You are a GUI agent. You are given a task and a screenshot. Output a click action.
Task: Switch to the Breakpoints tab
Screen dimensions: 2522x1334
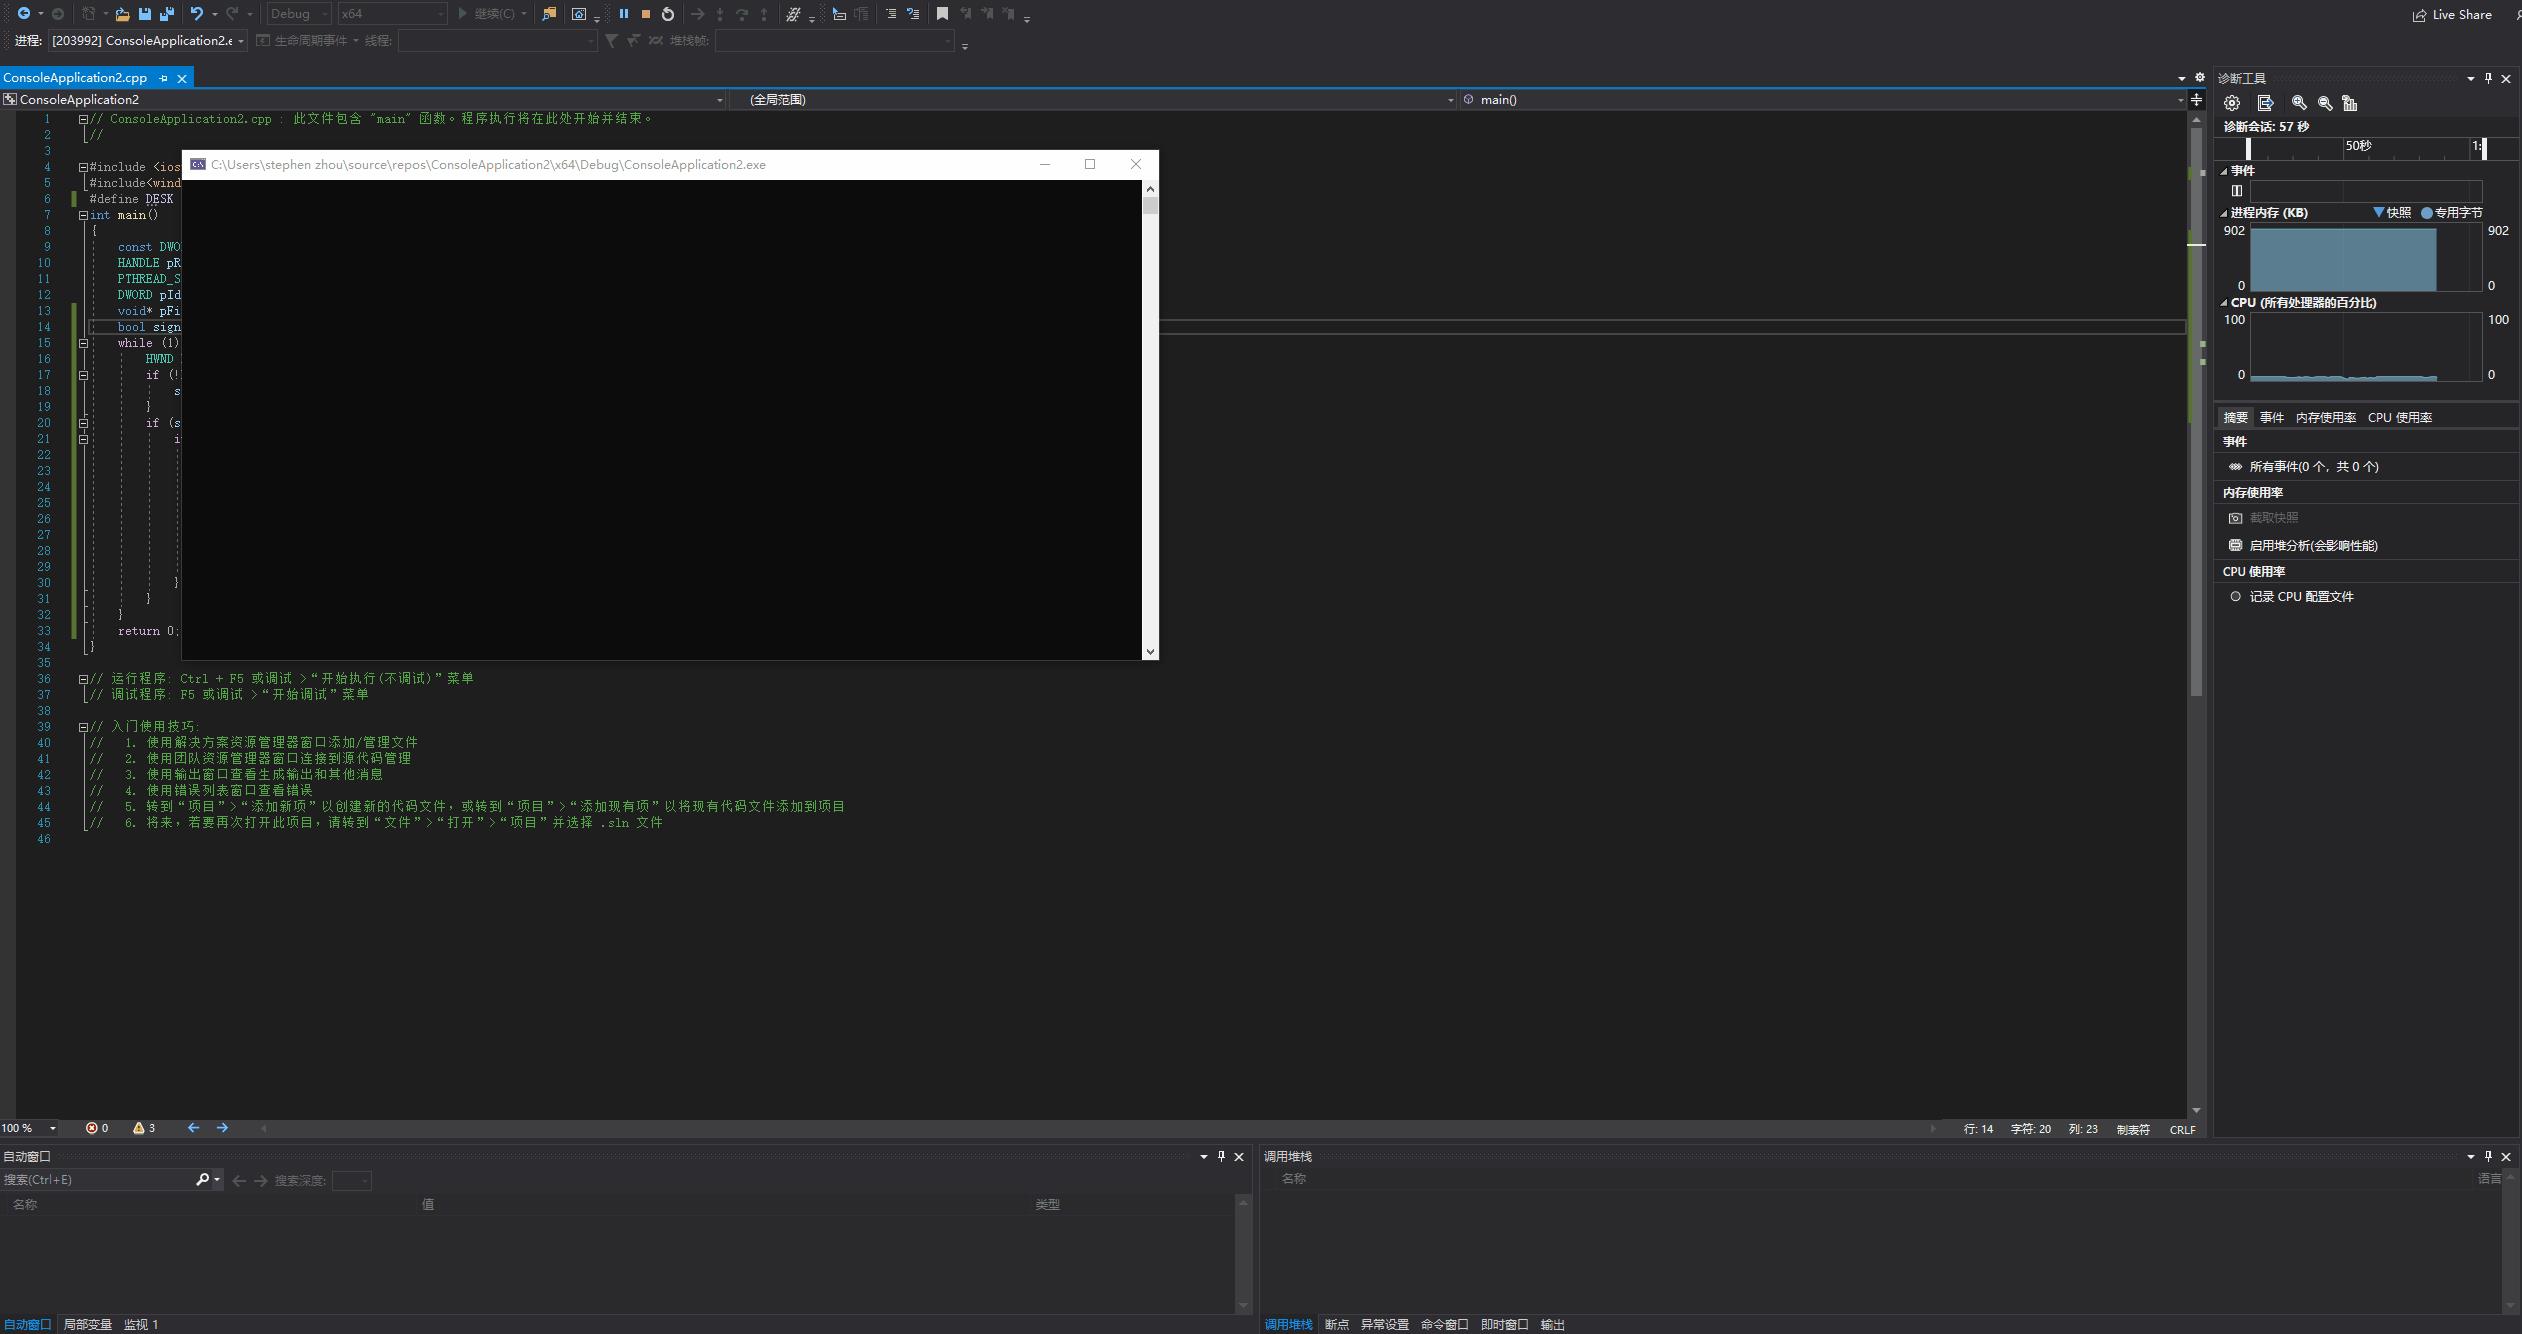click(x=1337, y=1325)
